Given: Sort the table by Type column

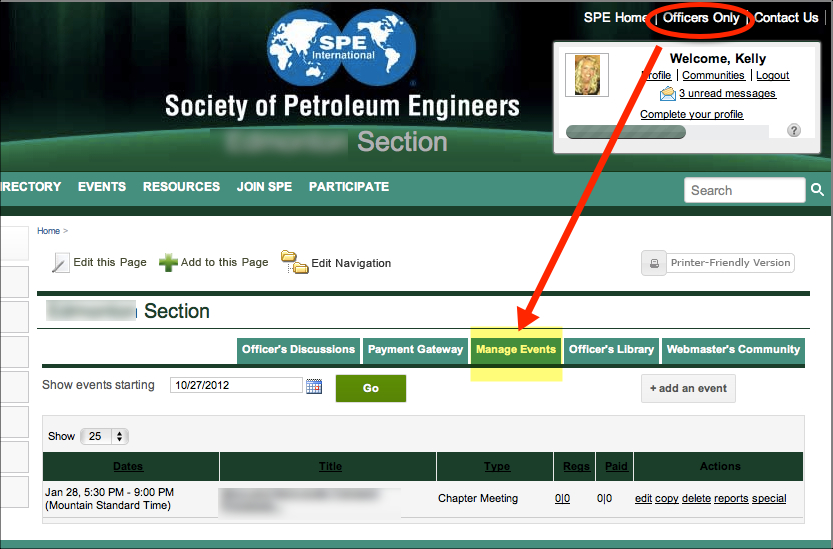Looking at the screenshot, I should (x=497, y=467).
